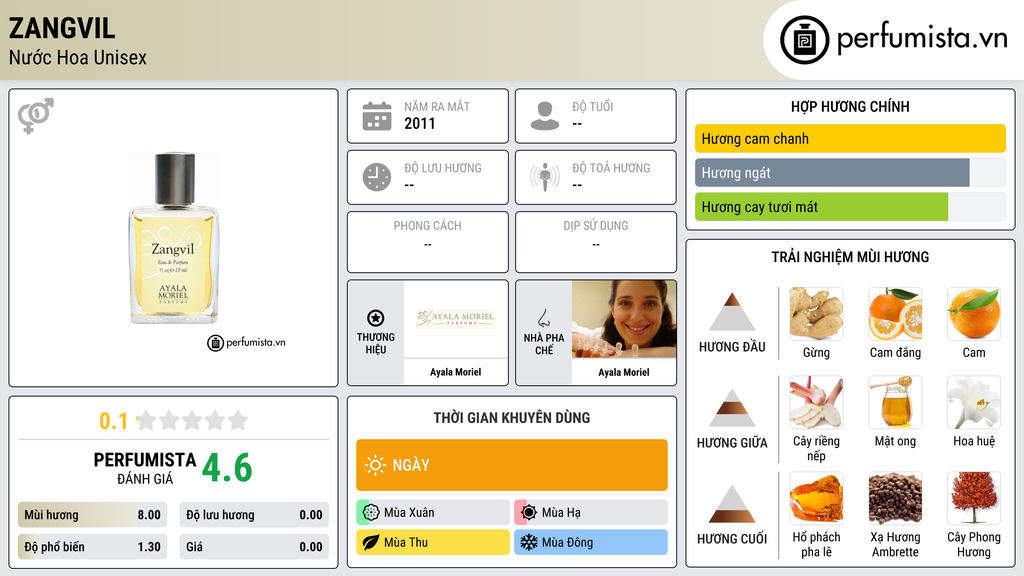Click the Hương cuối pyramid icon
The height and width of the screenshot is (576, 1024).
click(x=732, y=504)
